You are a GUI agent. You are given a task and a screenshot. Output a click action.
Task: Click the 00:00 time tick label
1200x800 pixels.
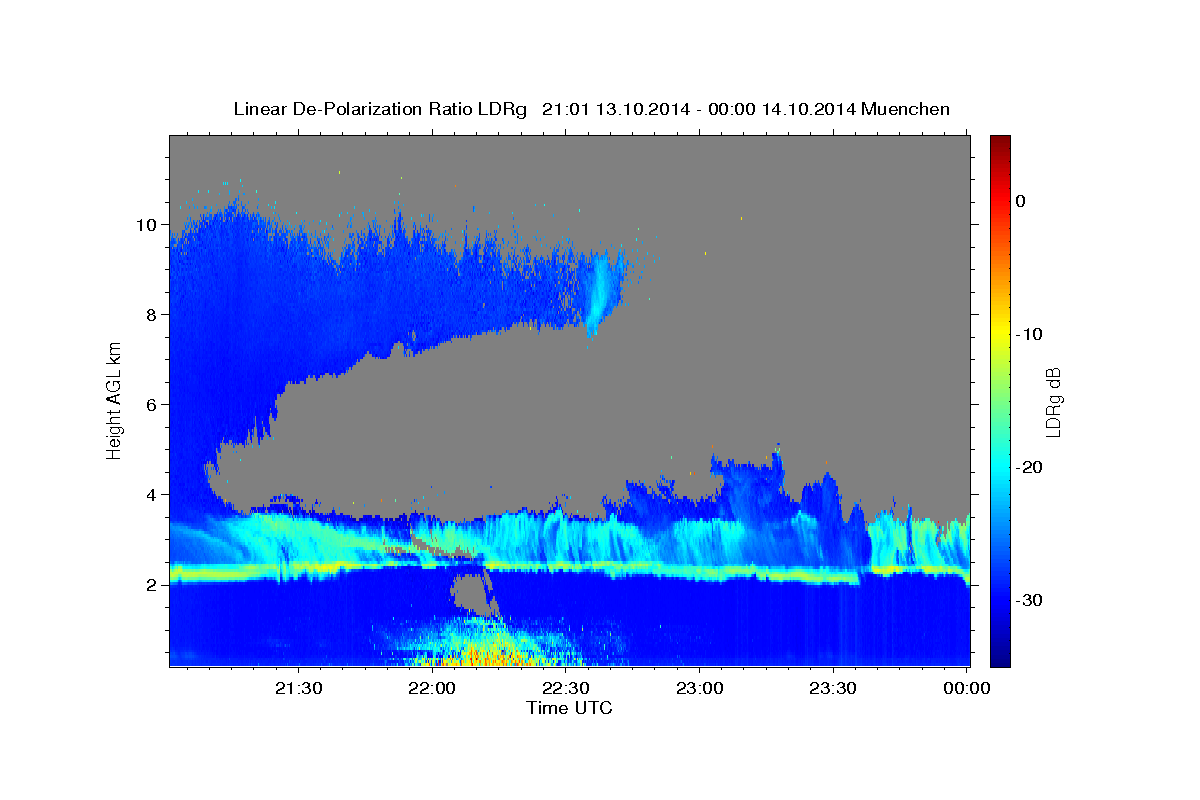[x=966, y=687]
